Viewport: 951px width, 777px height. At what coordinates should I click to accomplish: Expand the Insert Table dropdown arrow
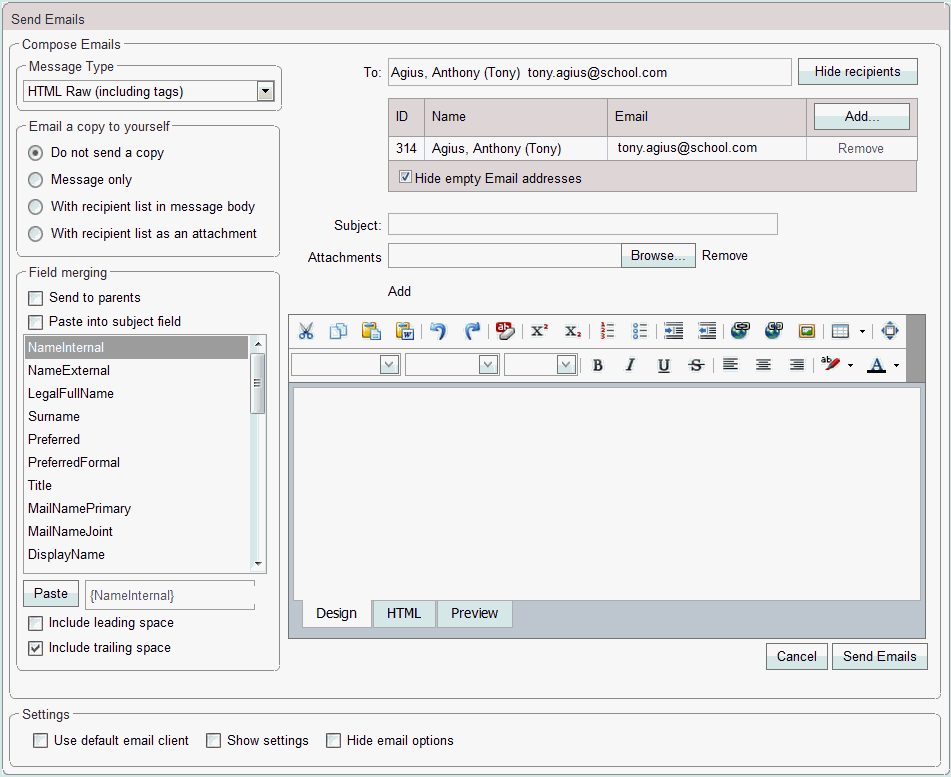(x=862, y=332)
